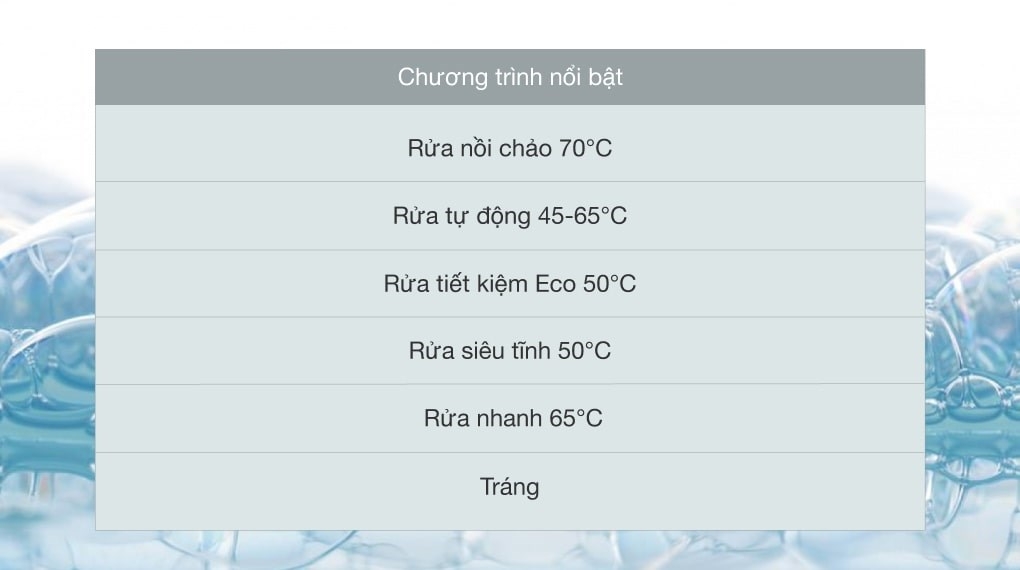Click 50°C in the Eco row
1020x570 pixels.
click(x=609, y=284)
